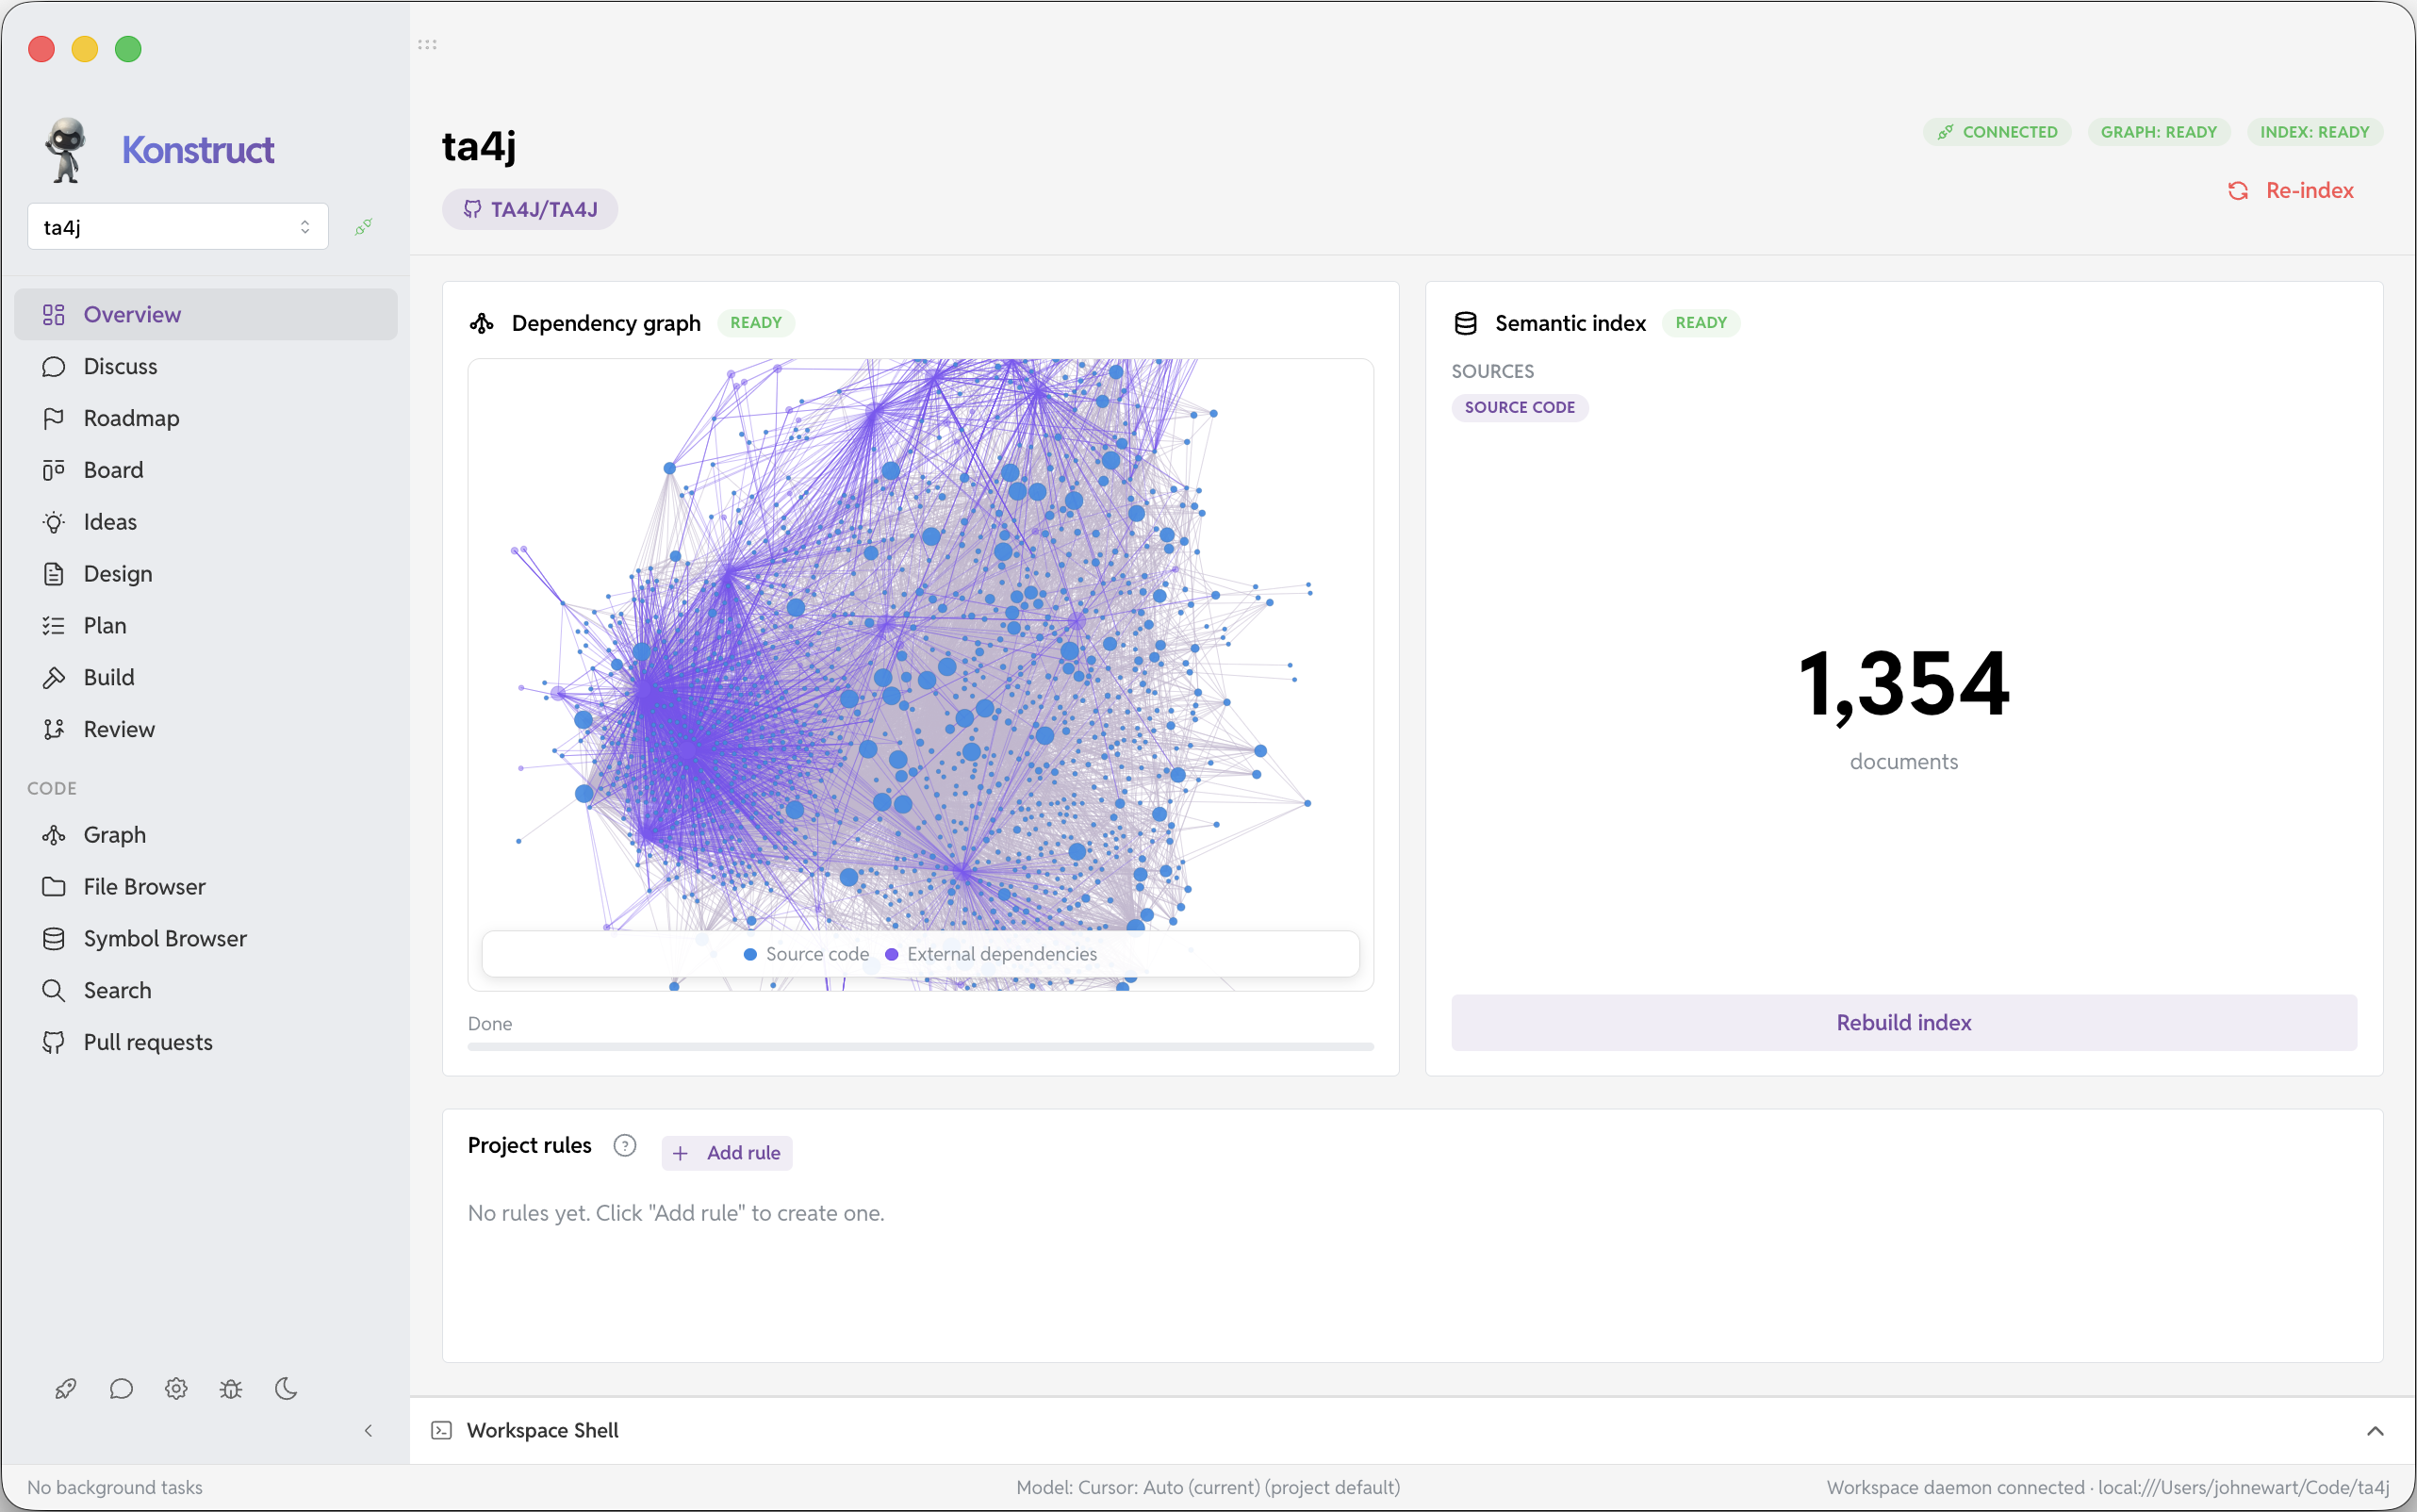This screenshot has height=1512, width=2417.
Task: Click the bug report icon
Action: click(x=231, y=1388)
